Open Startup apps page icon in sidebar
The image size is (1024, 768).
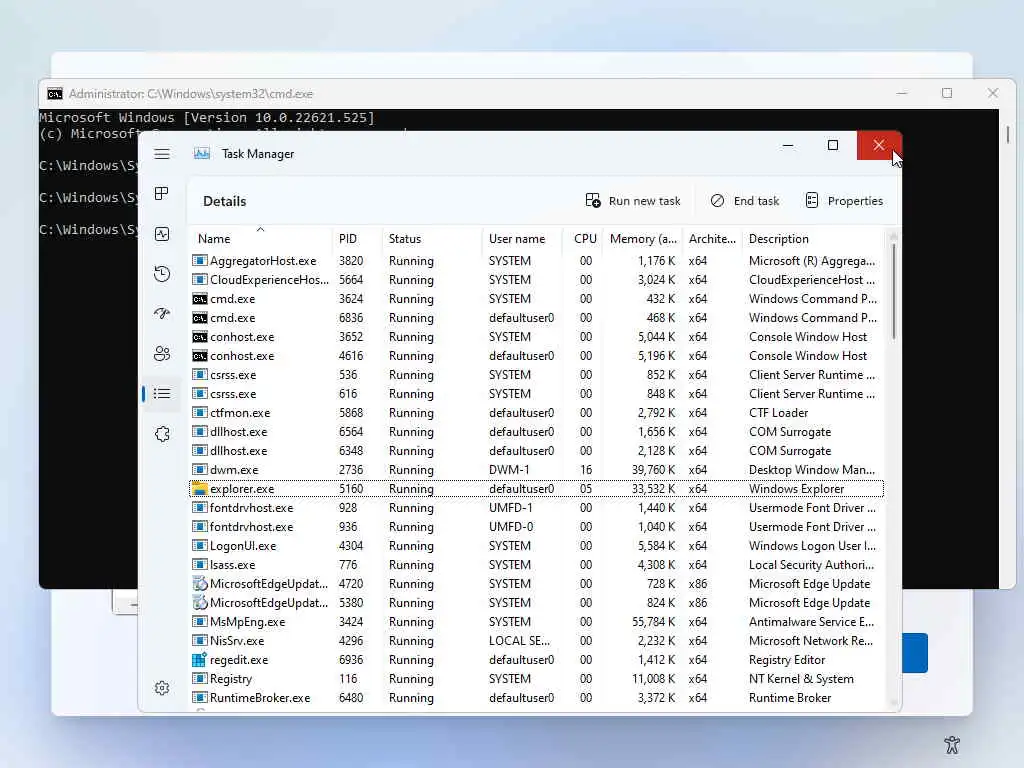162,313
